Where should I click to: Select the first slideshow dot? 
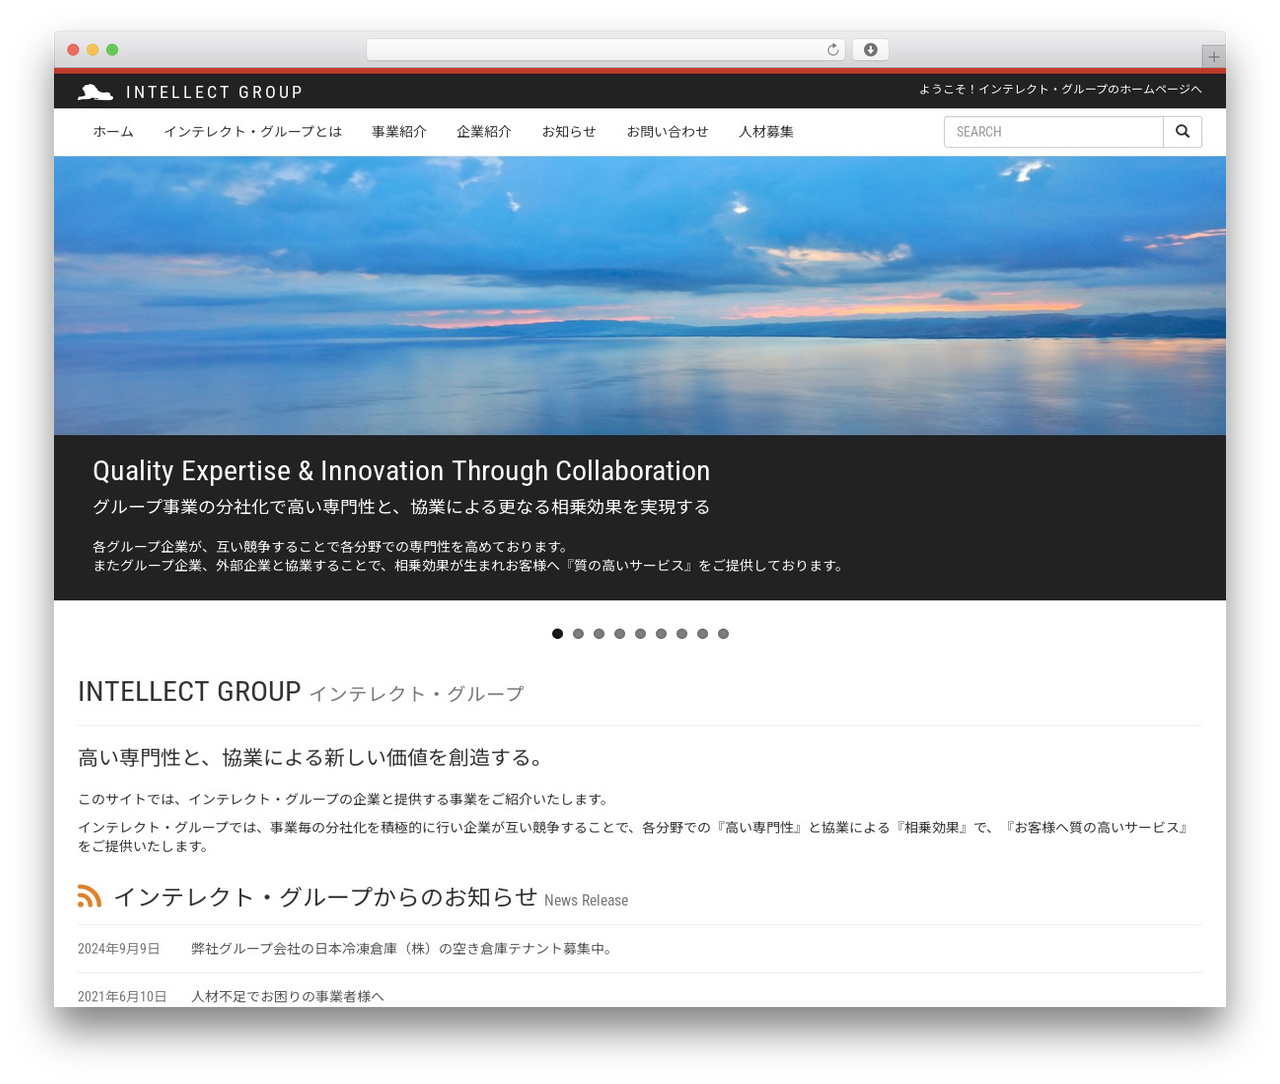[x=558, y=634]
